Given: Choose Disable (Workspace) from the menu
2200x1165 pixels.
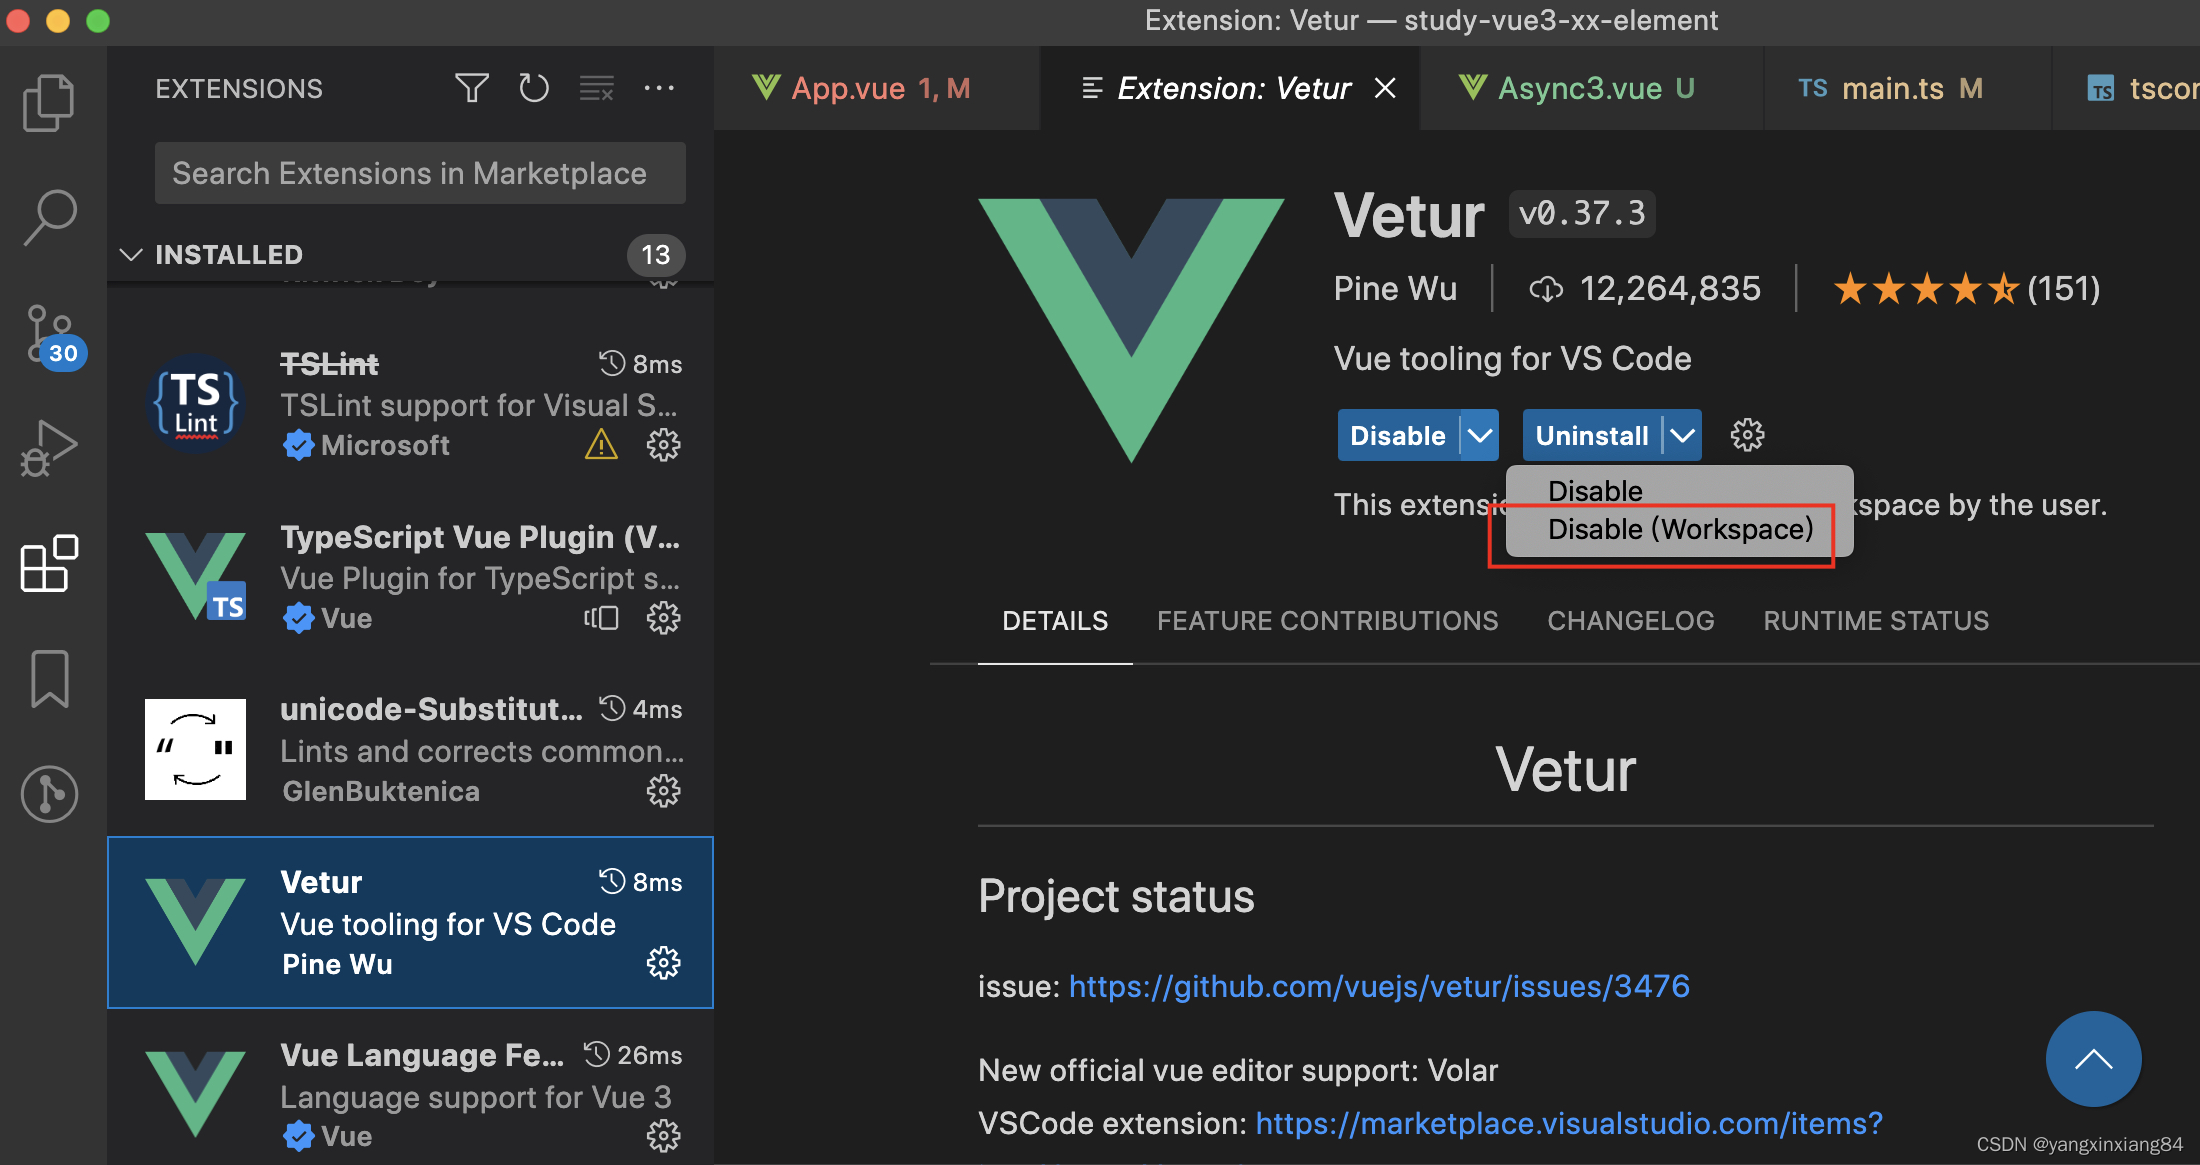Looking at the screenshot, I should point(1679,529).
